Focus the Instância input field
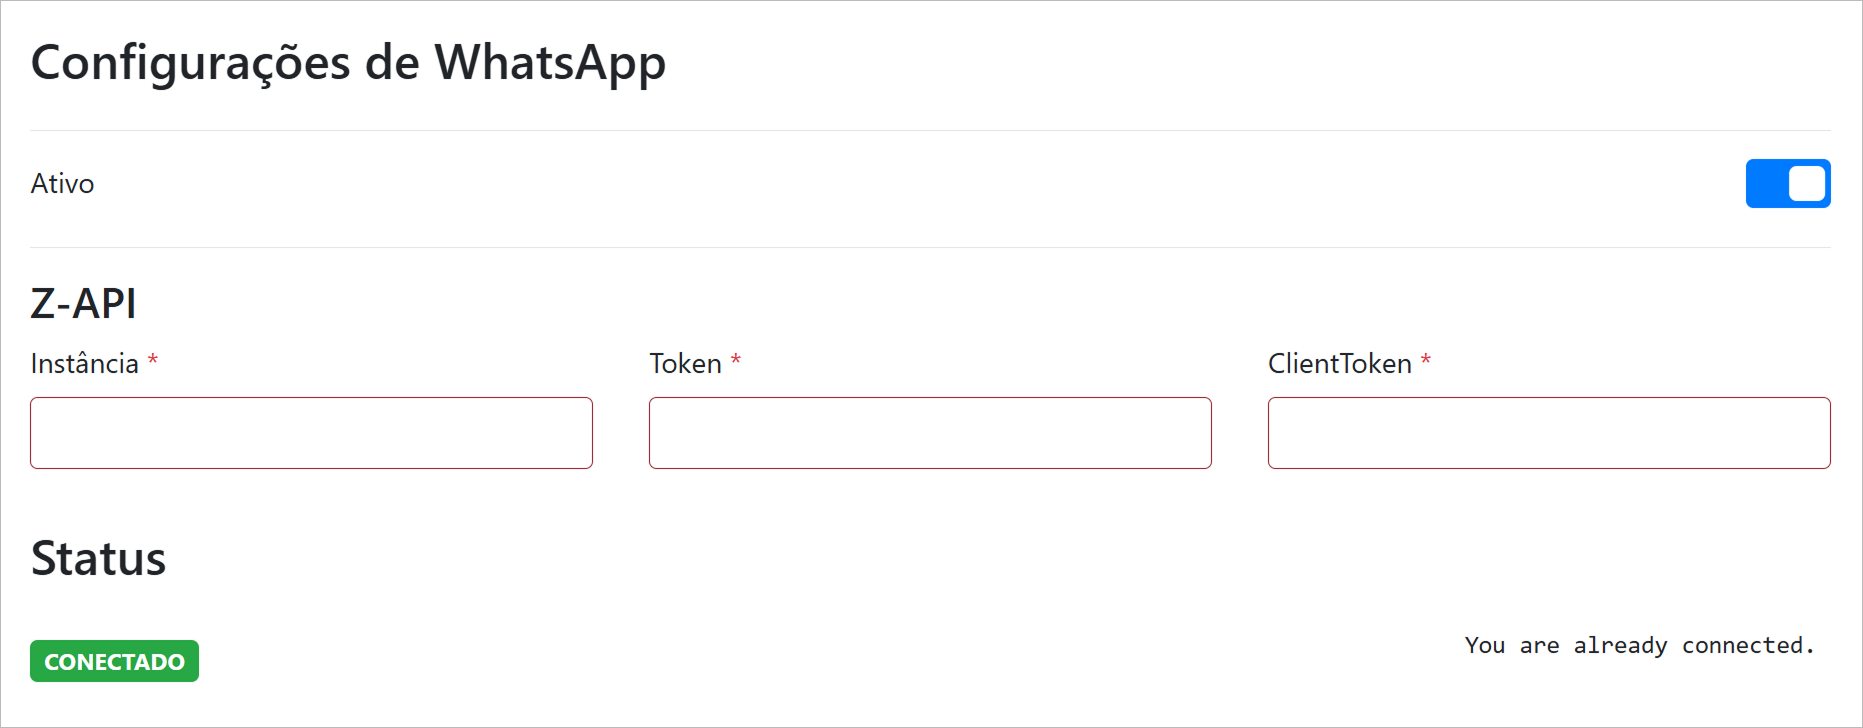Image resolution: width=1863 pixels, height=728 pixels. coord(311,433)
